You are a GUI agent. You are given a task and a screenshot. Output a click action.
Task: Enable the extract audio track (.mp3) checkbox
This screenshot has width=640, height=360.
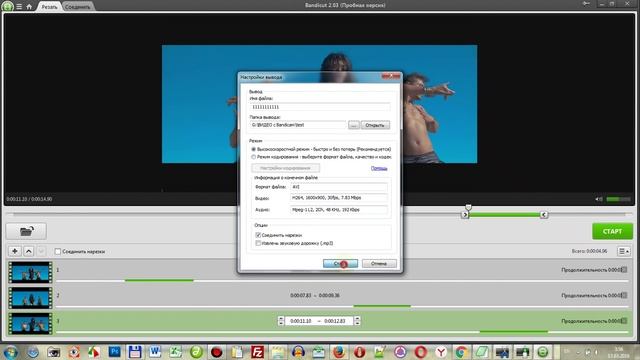tap(258, 243)
